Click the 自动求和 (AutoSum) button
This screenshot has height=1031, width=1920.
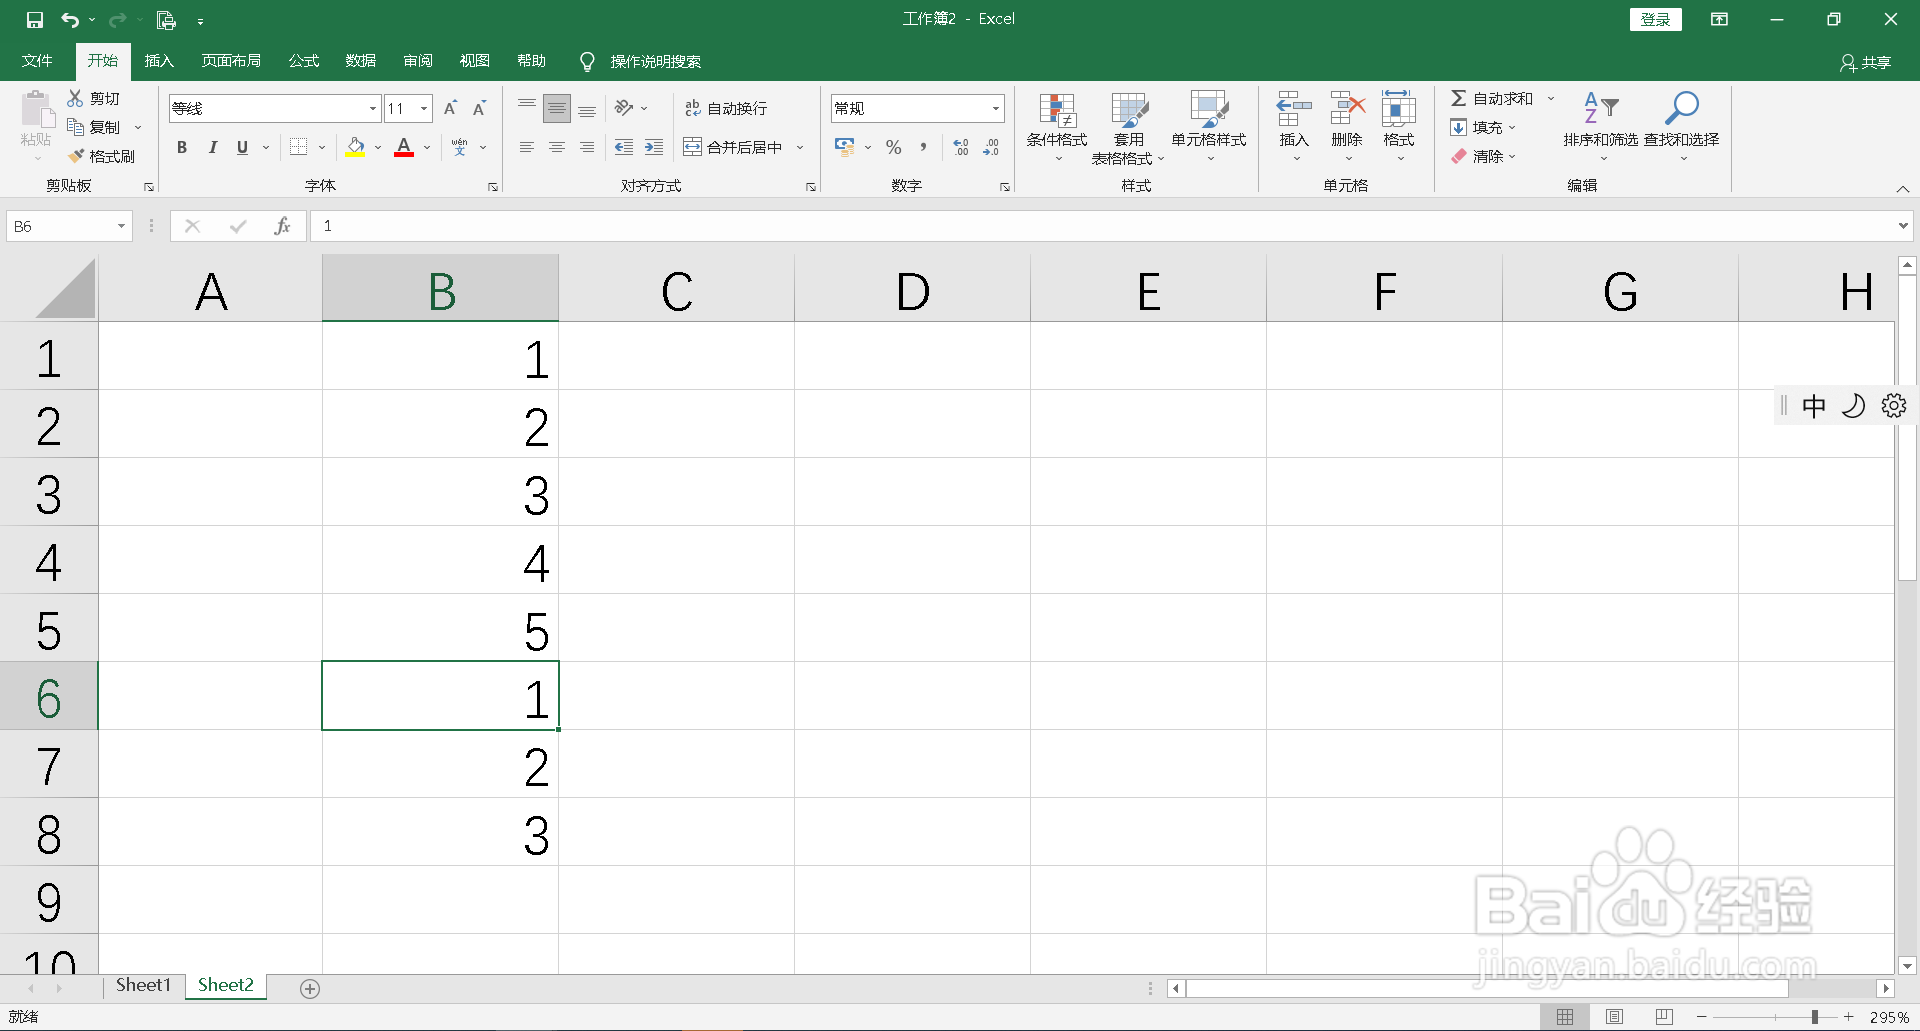click(x=1491, y=98)
